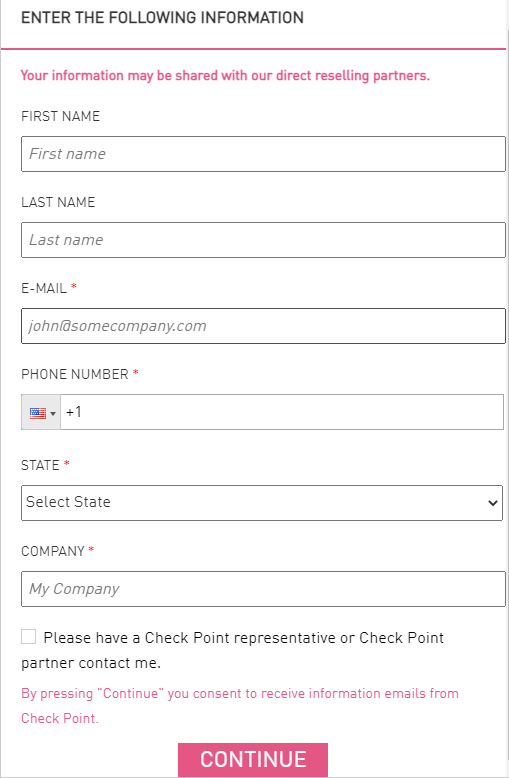Open the Select State dropdown

click(x=262, y=503)
